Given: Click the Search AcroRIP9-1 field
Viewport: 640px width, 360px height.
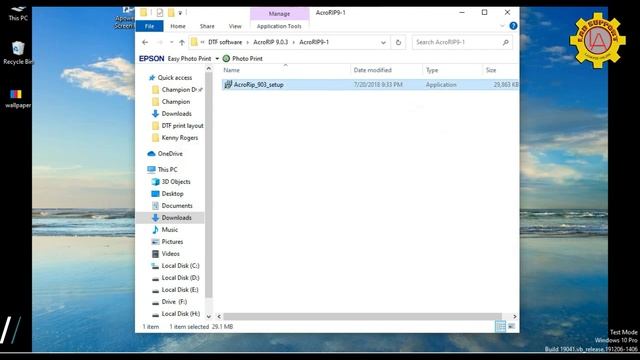Looking at the screenshot, I should coord(462,42).
